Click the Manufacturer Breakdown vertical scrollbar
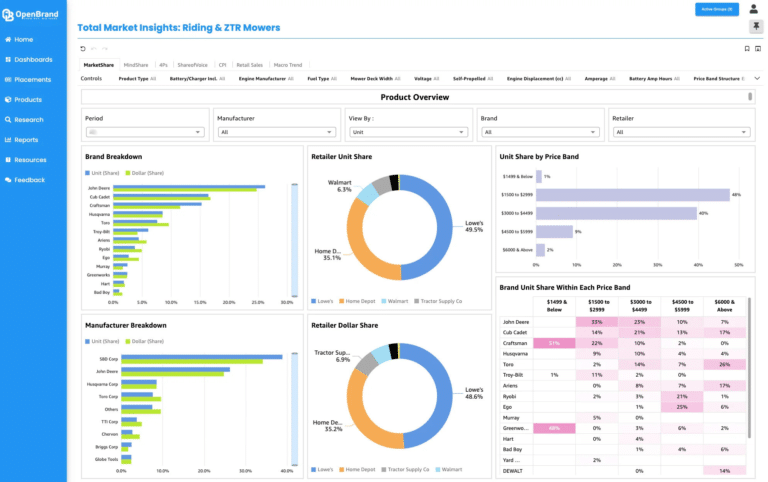Image resolution: width=768 pixels, height=482 pixels. point(294,409)
